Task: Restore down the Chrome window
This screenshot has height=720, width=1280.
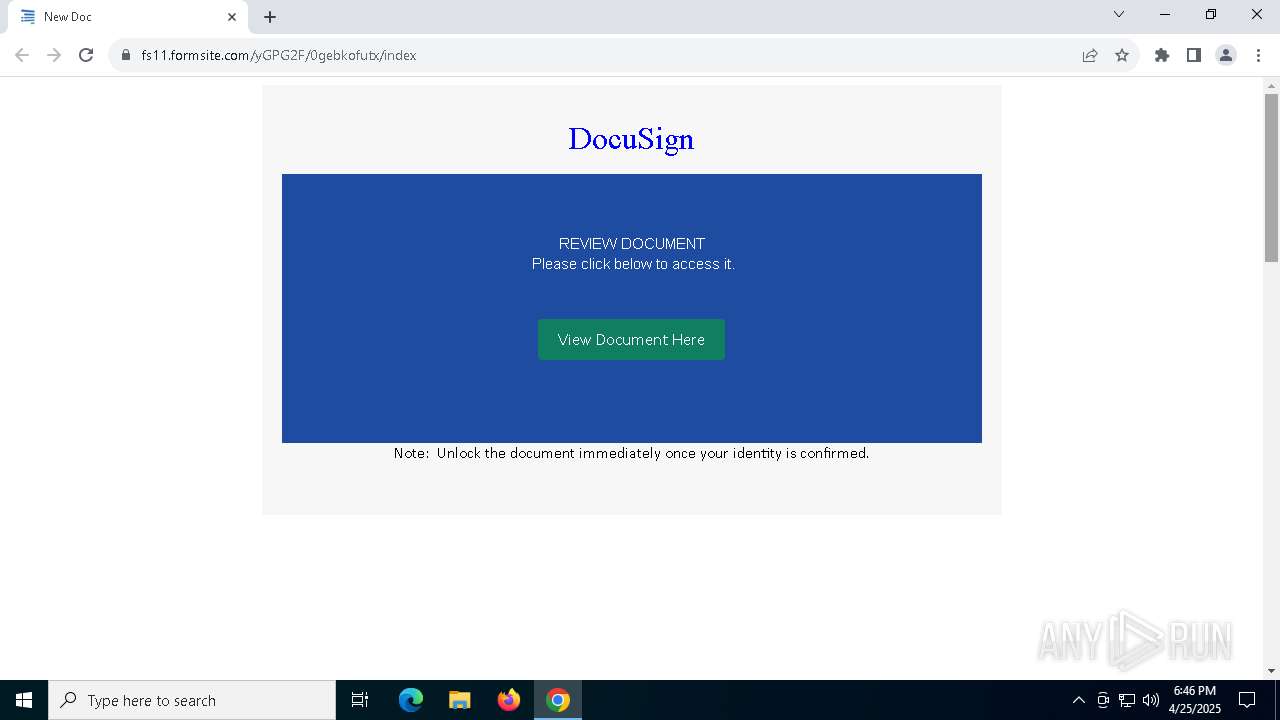Action: click(1211, 14)
